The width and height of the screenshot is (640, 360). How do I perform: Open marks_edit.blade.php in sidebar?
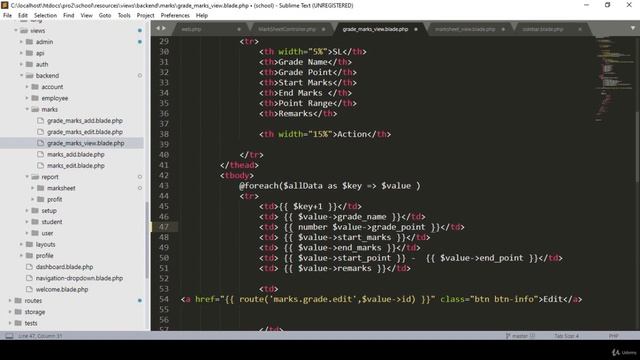pyautogui.click(x=76, y=166)
